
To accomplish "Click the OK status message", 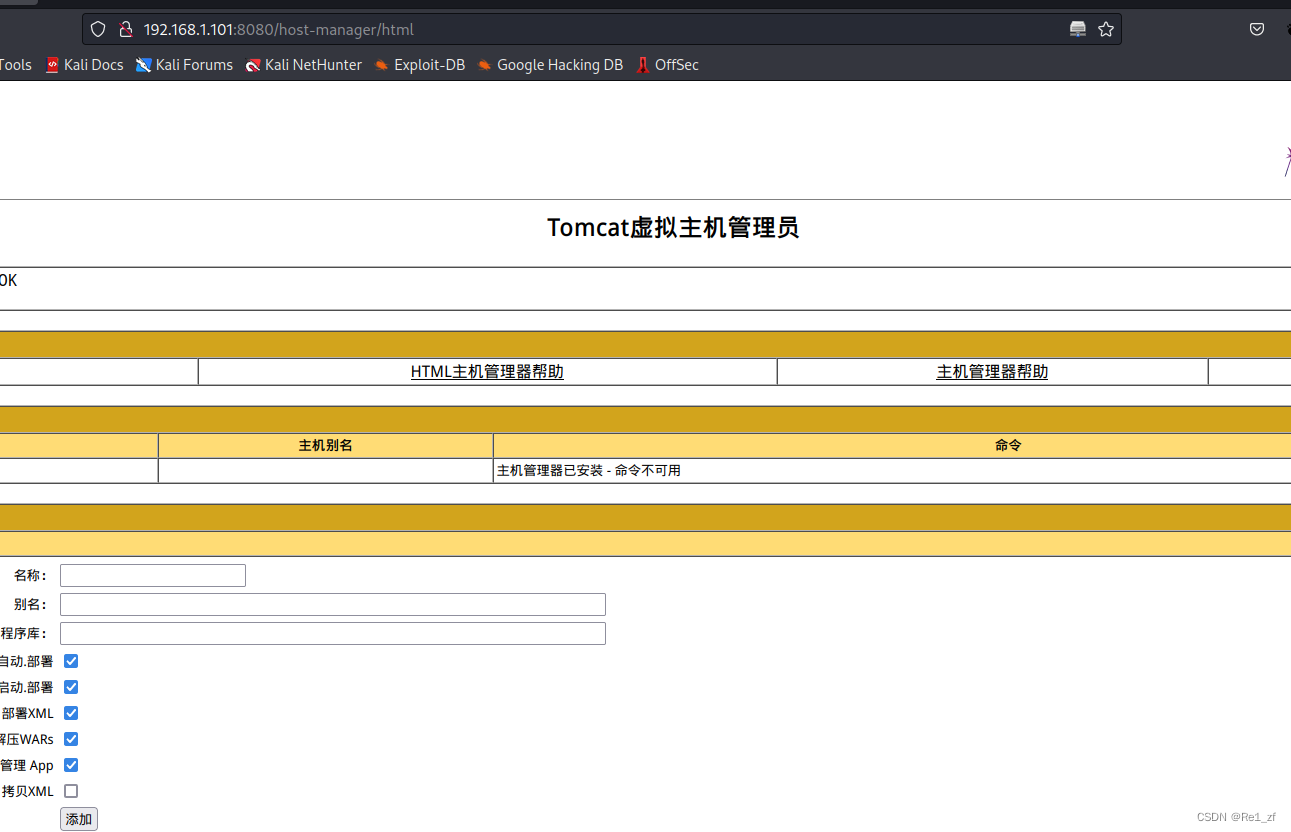I will pos(7,281).
